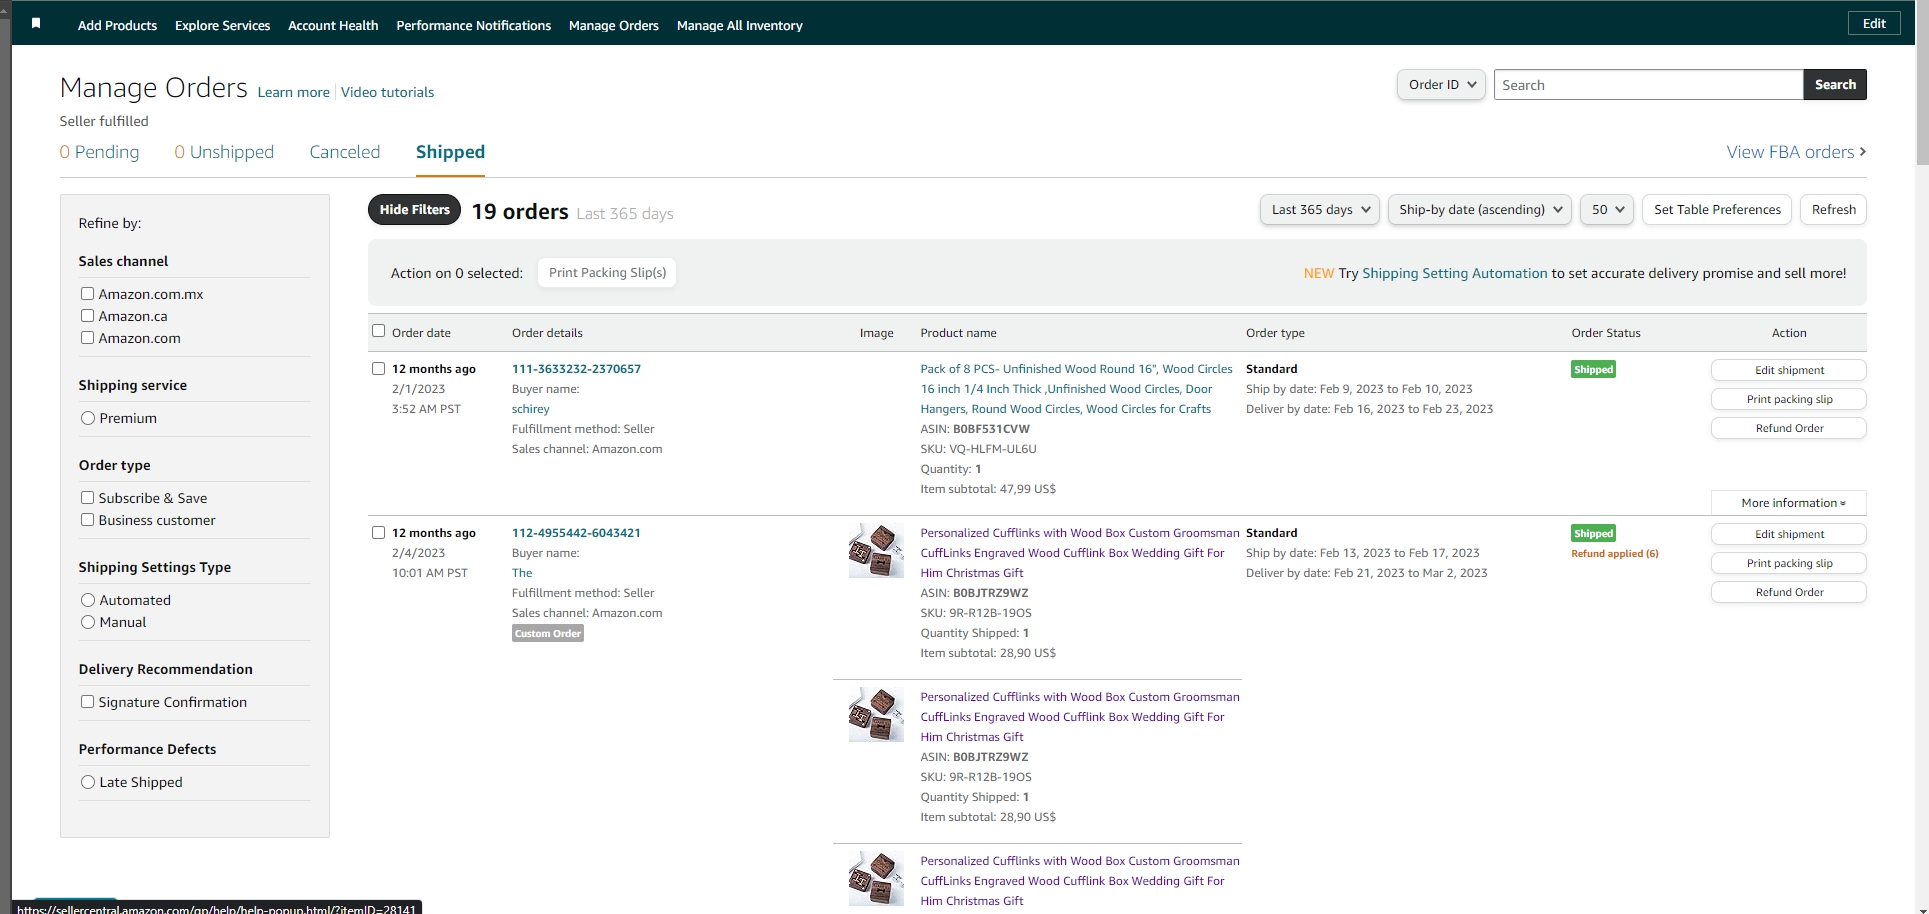The height and width of the screenshot is (914, 1929).
Task: Edit shipment for order 112-4955442-6043421
Action: click(x=1789, y=534)
